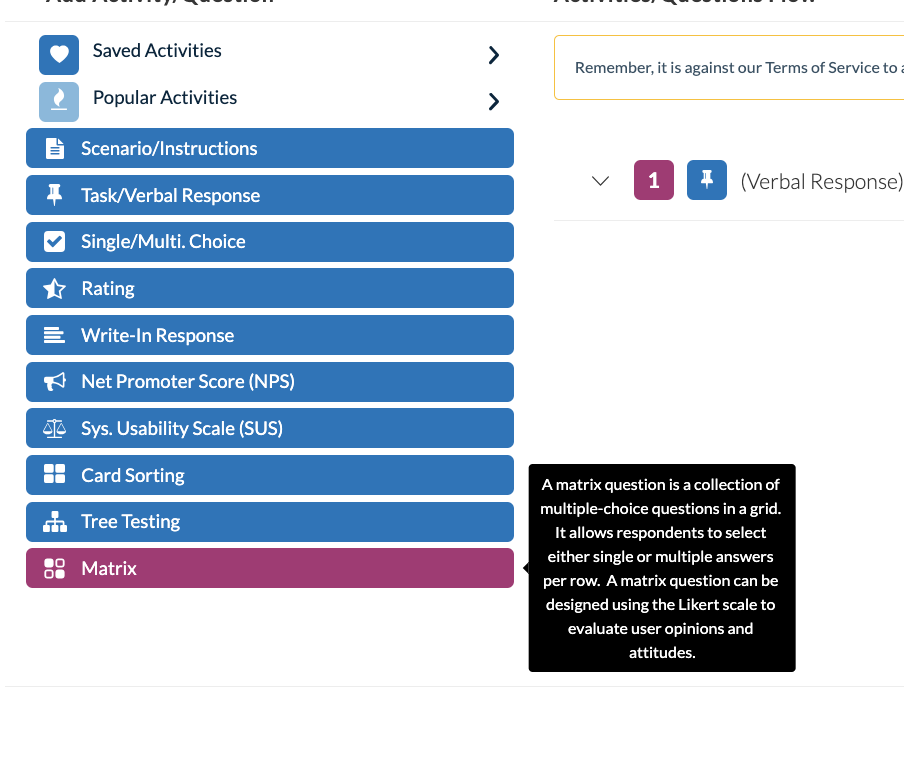Click the Net Promoter Score megaphone icon

tap(55, 382)
